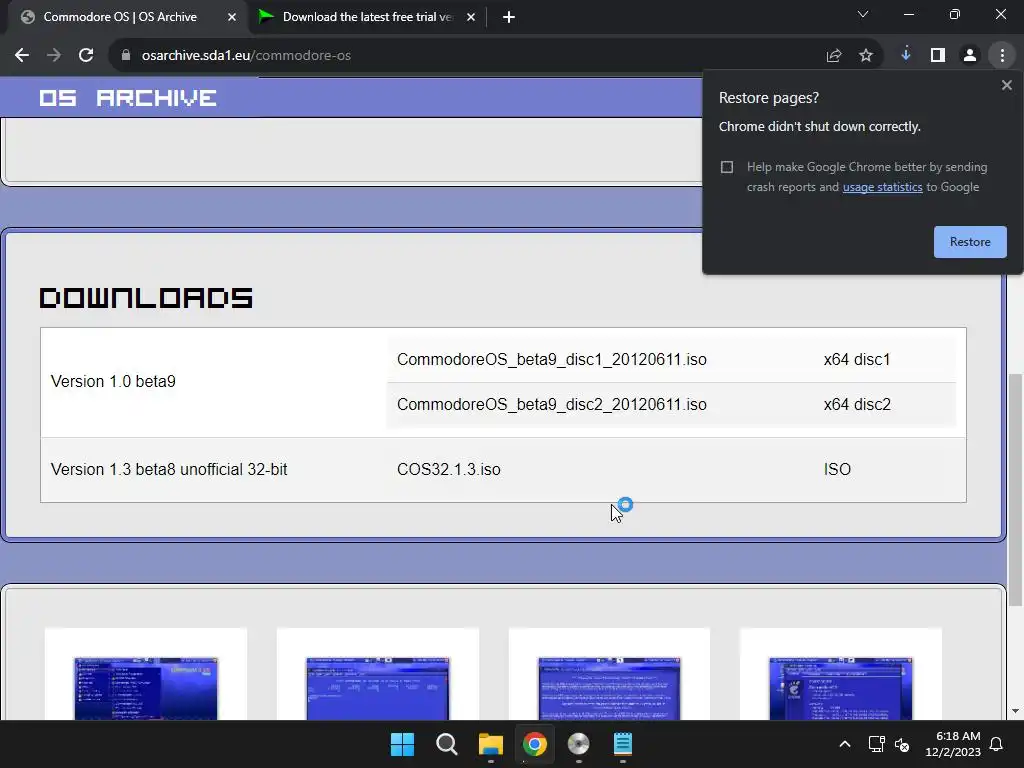Toggle the Chrome side panel

(x=938, y=56)
